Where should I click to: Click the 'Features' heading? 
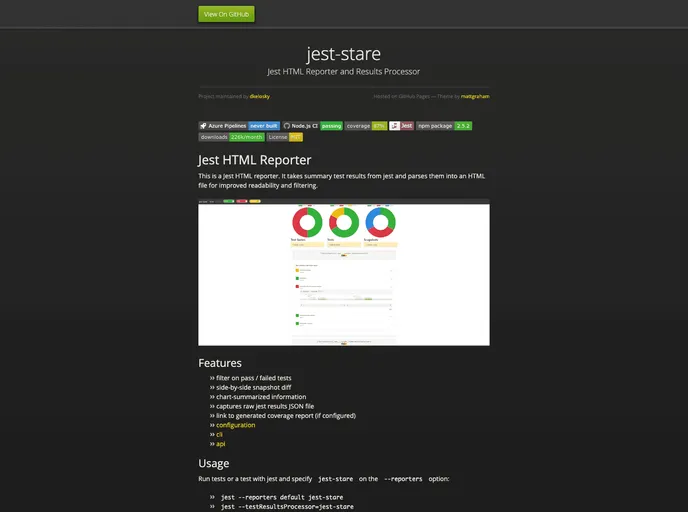coord(220,363)
